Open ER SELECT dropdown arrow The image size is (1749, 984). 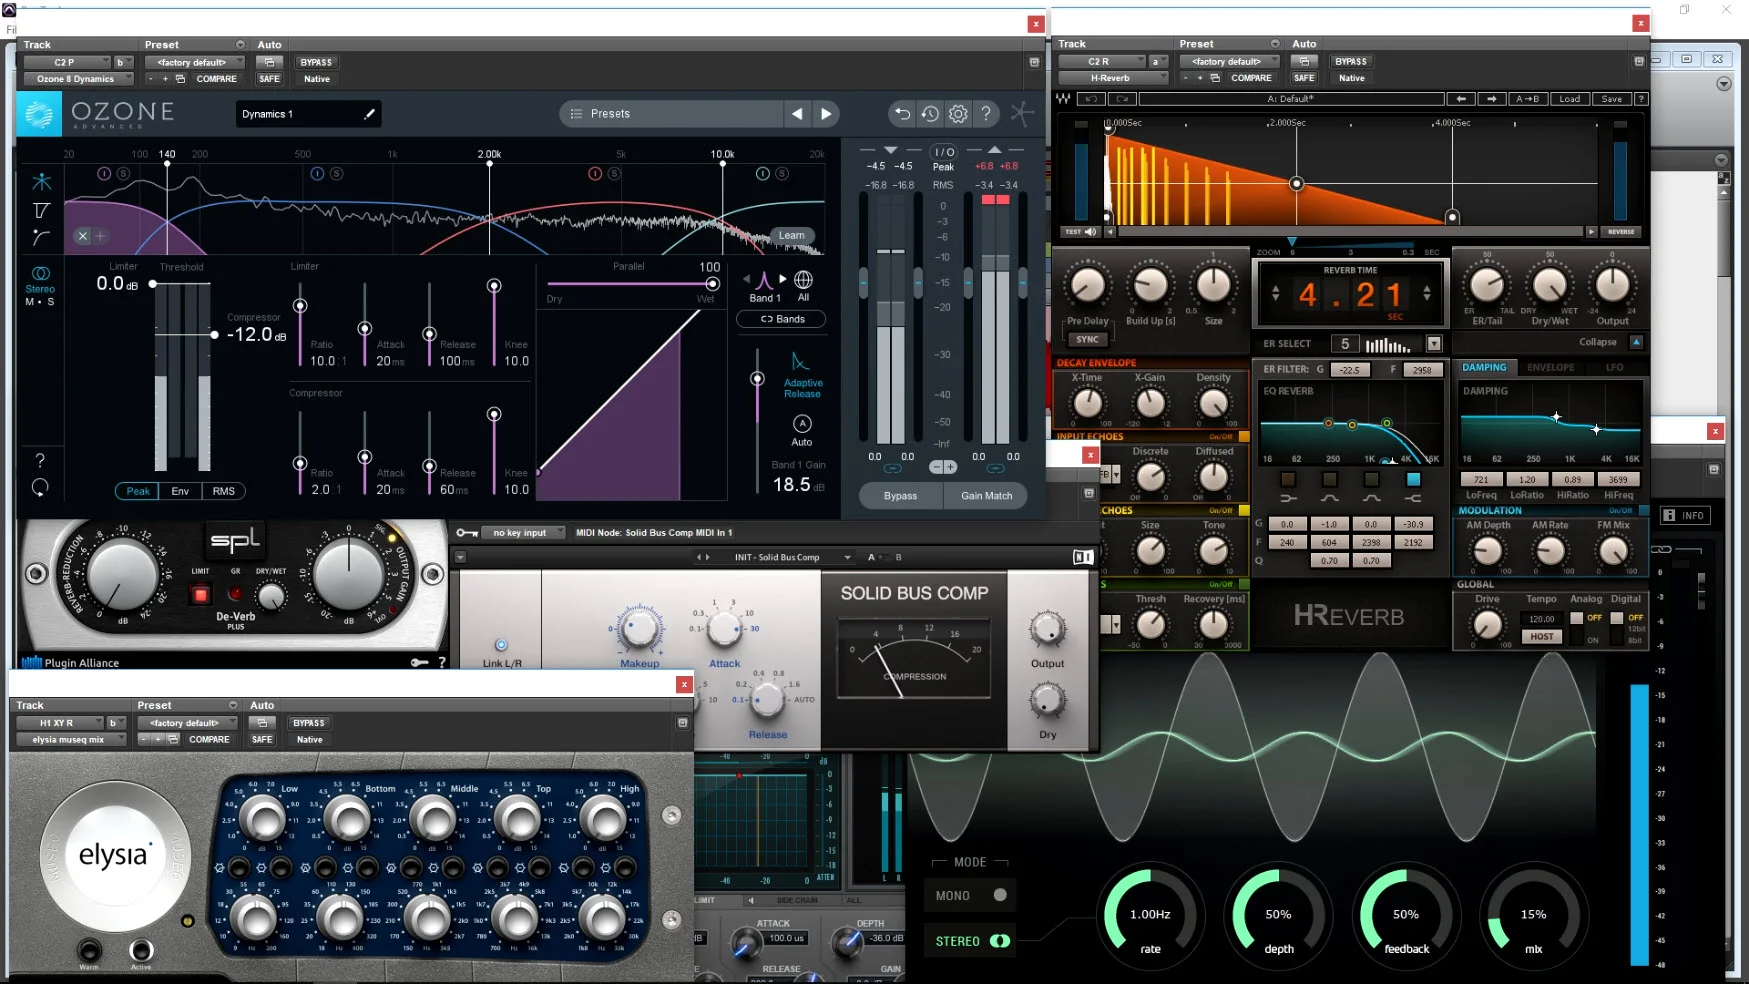(1434, 344)
